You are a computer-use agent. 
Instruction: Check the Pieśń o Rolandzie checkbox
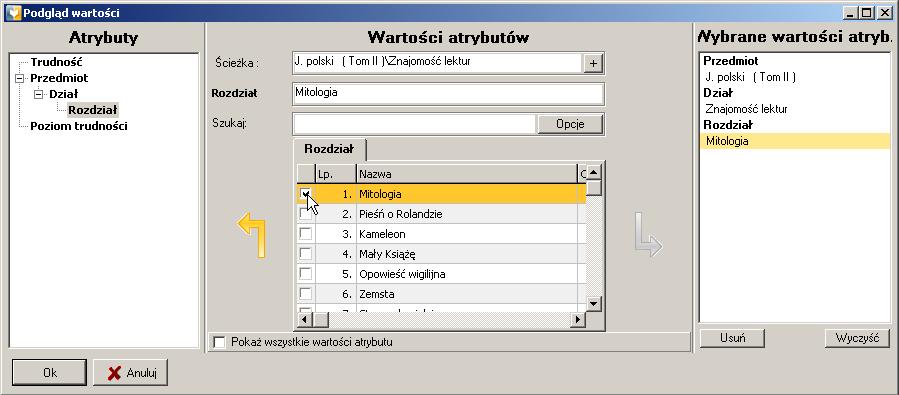pos(306,214)
